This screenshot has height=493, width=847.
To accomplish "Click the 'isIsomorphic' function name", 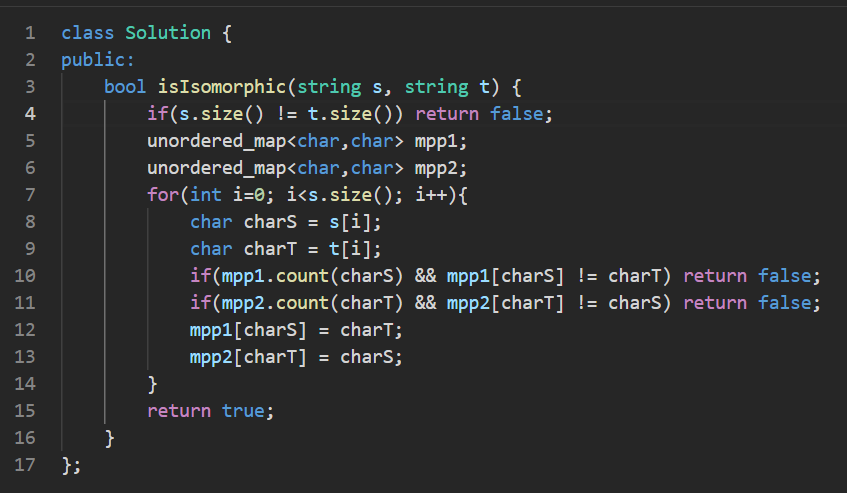I will click(x=221, y=87).
